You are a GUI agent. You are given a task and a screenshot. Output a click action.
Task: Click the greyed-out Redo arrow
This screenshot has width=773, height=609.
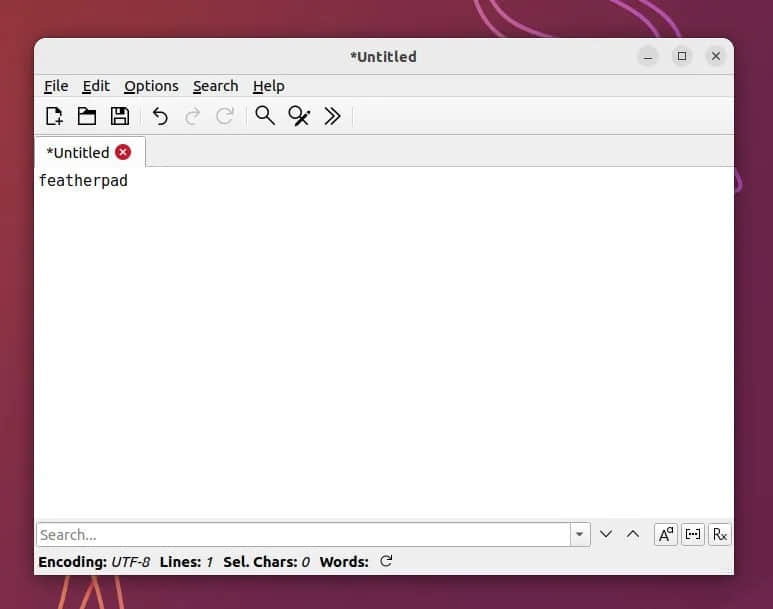pos(192,116)
